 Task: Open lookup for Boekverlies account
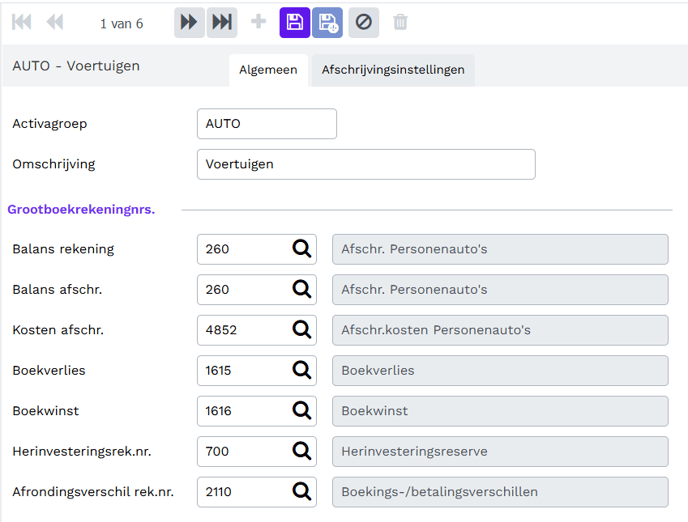coord(302,370)
